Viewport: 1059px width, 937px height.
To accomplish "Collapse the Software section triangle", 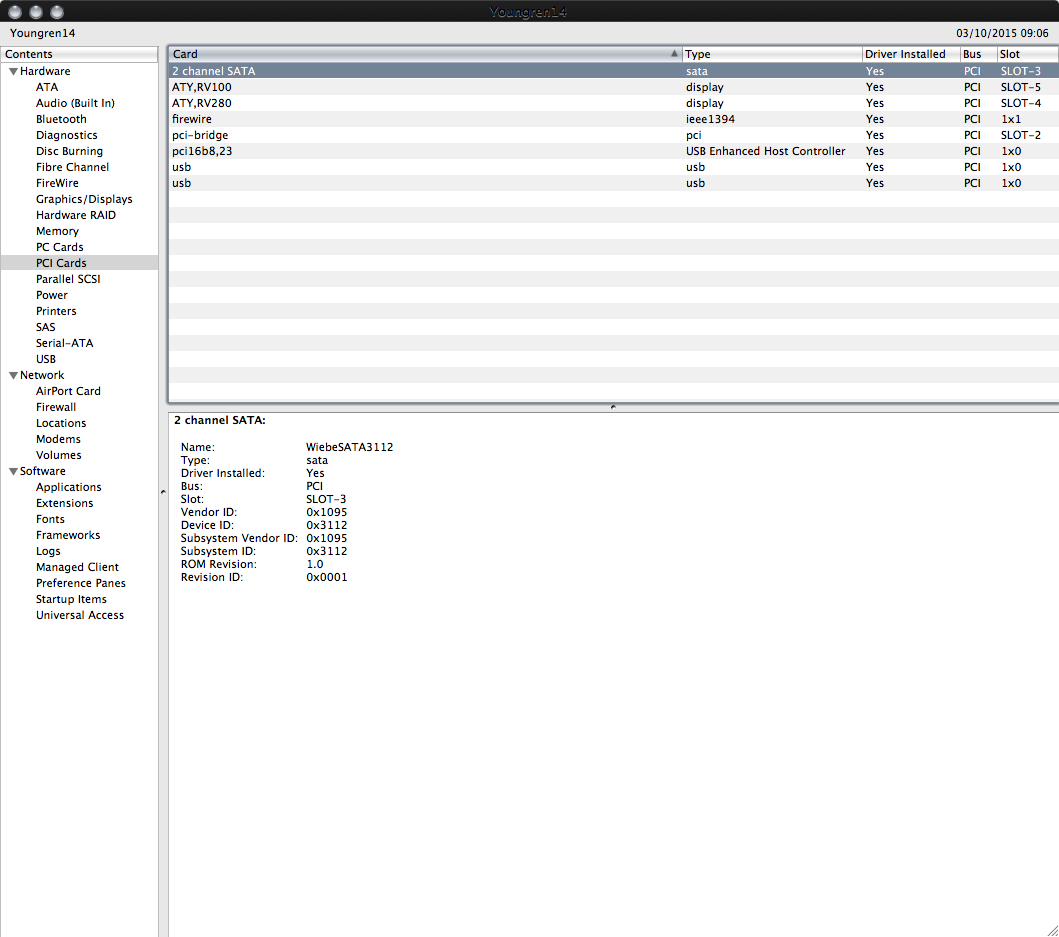I will pos(13,472).
